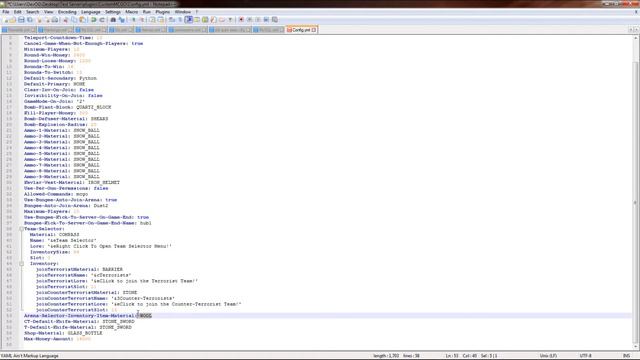The height and width of the screenshot is (360, 640).
Task: Close the Config.yml tab with its X
Action: [314, 30]
